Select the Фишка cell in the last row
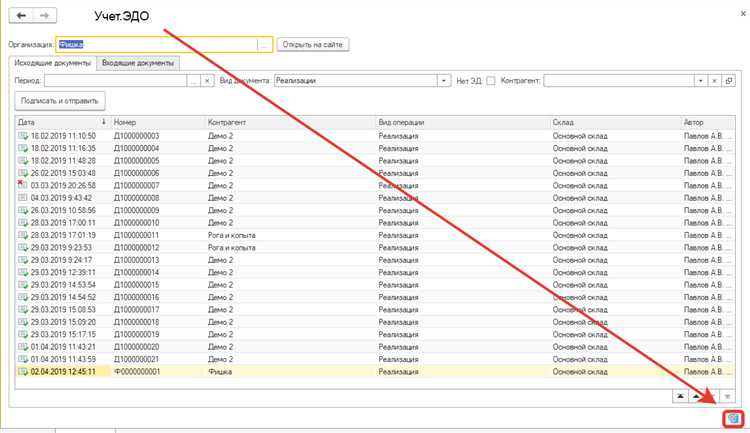Screen dimensions: 750x433 tap(220, 372)
